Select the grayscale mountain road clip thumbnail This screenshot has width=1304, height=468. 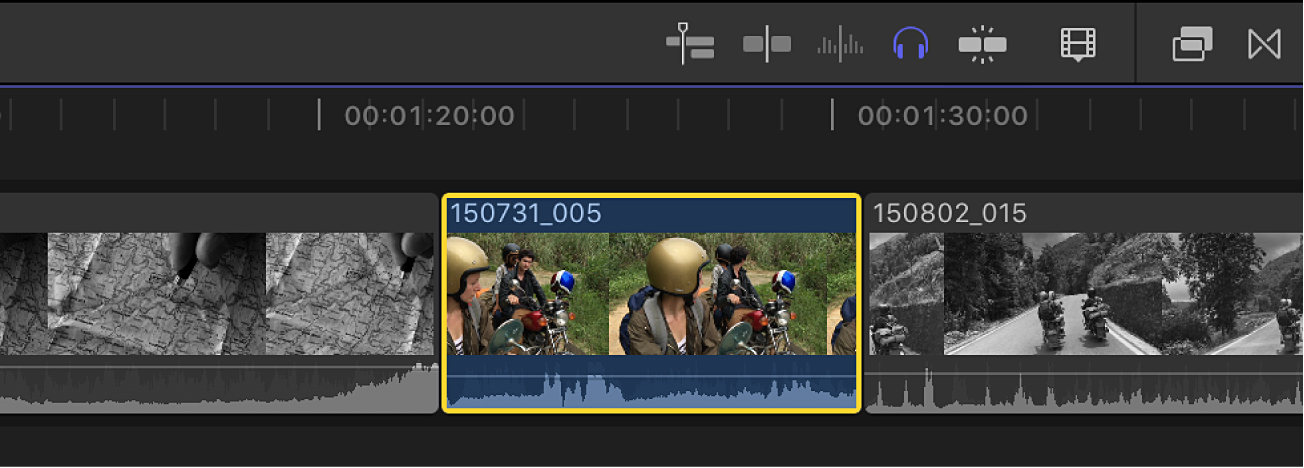point(1080,293)
